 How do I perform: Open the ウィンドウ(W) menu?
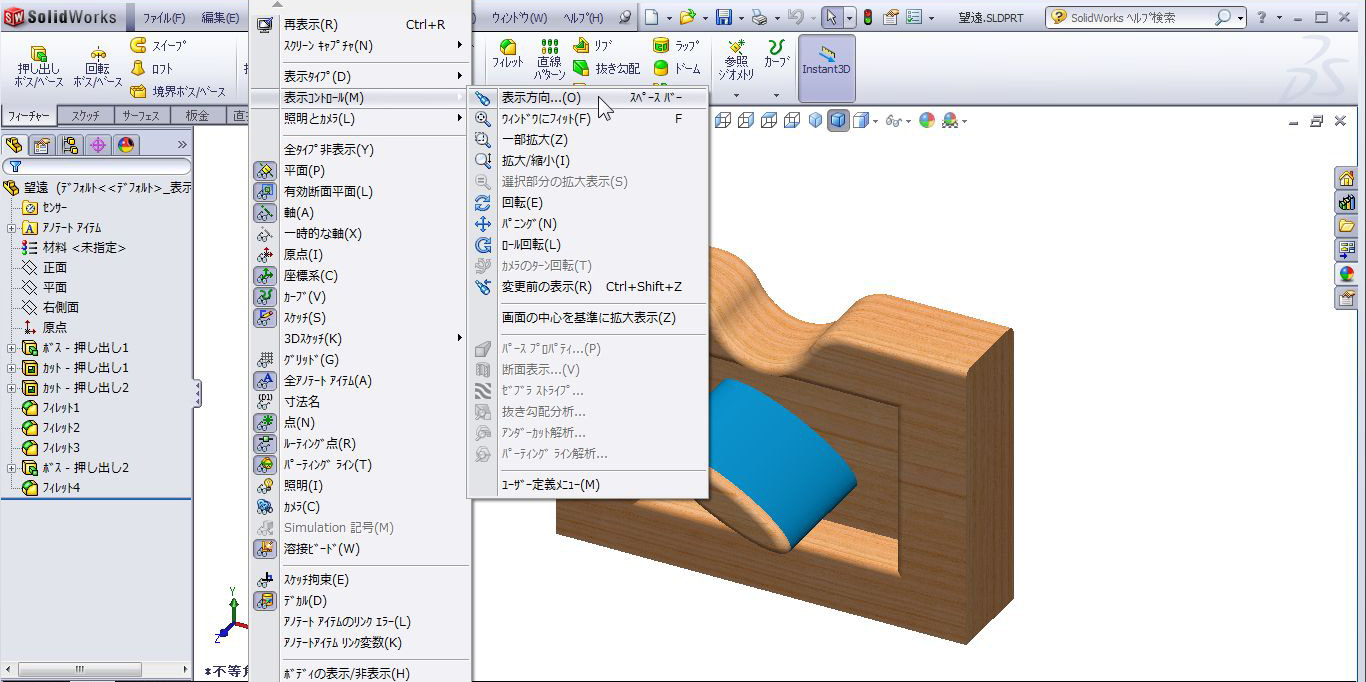click(x=520, y=18)
